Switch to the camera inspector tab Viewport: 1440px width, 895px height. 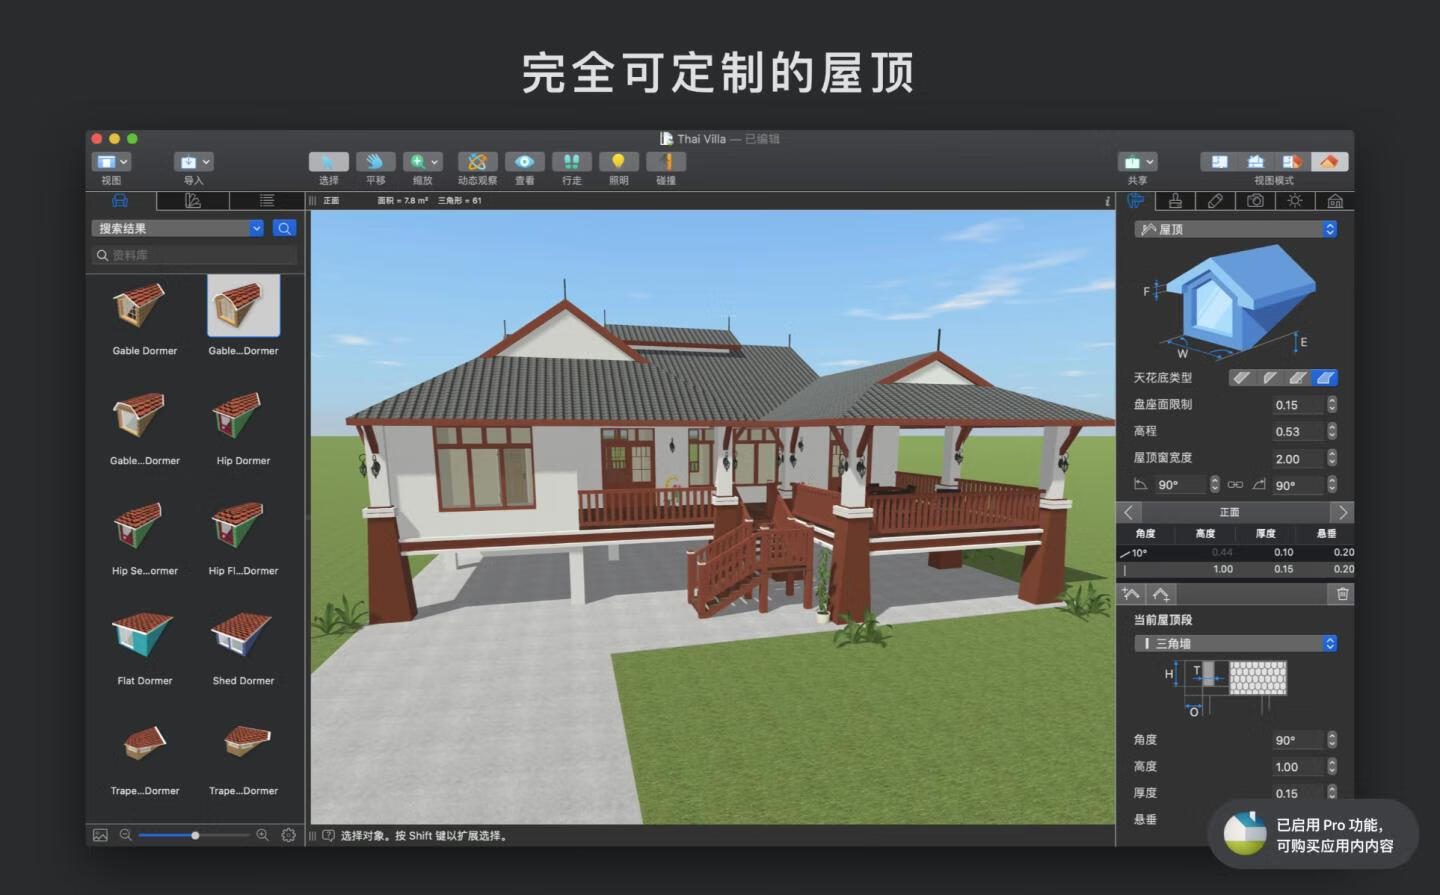[1255, 201]
